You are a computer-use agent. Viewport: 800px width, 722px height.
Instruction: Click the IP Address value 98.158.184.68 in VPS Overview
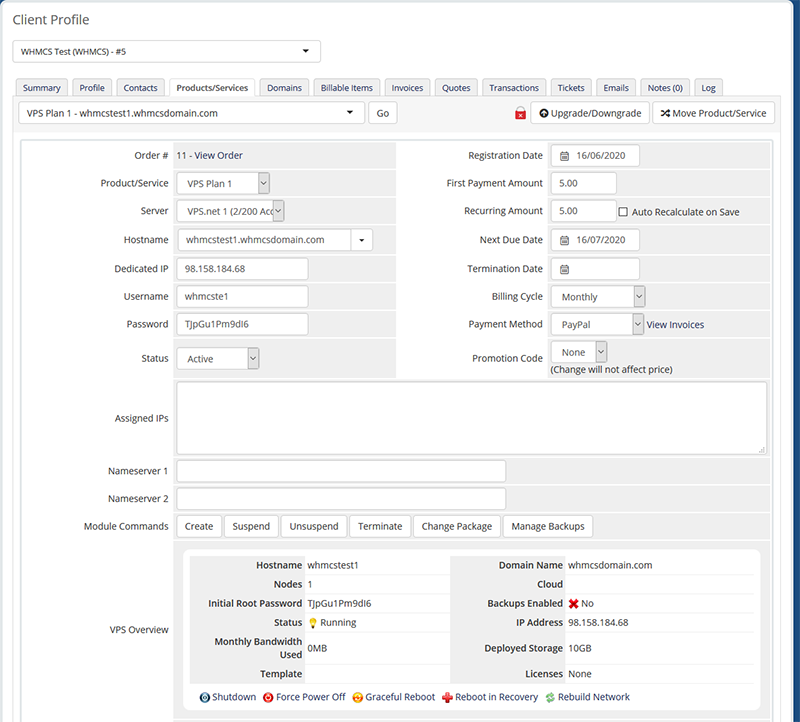[598, 623]
